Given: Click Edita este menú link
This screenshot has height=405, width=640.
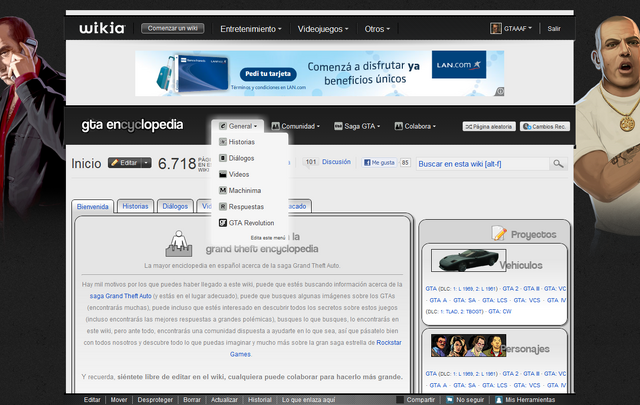Looking at the screenshot, I should 268,238.
